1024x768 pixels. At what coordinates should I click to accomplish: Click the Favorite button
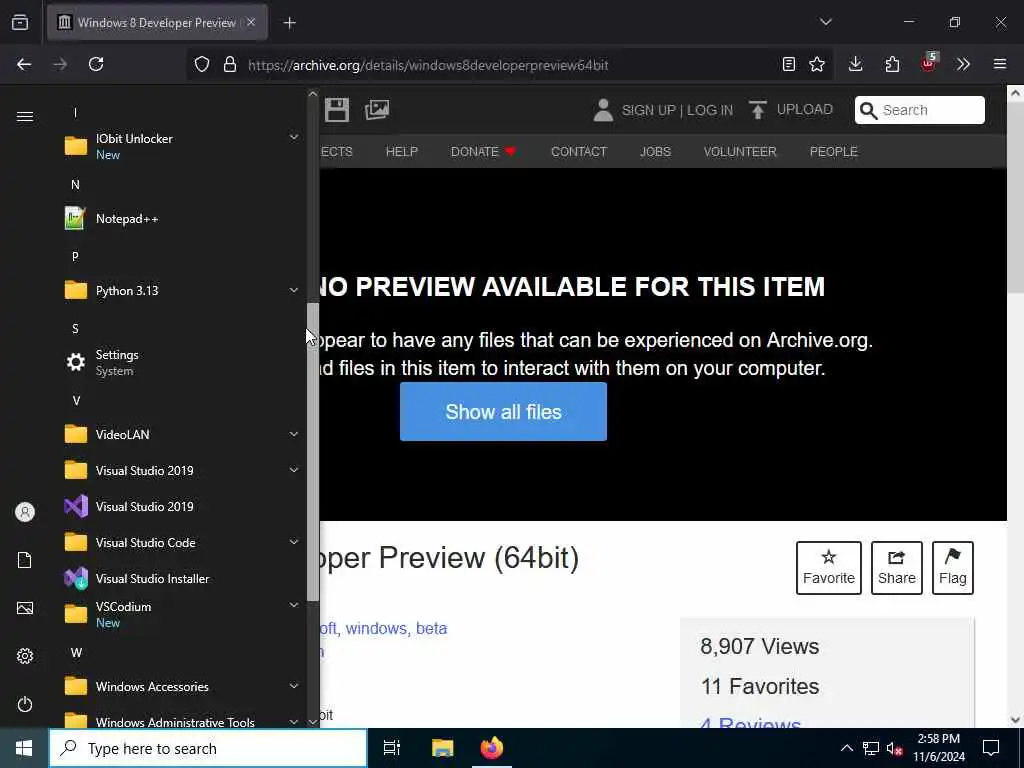point(829,568)
